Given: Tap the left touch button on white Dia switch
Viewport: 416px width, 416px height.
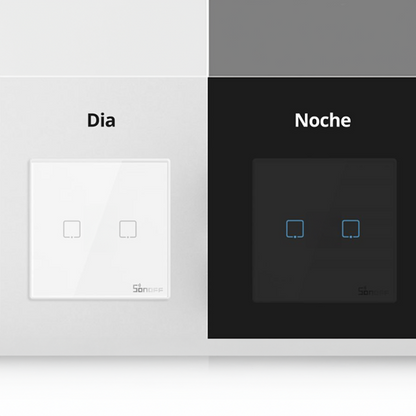Looking at the screenshot, I should pos(72,229).
